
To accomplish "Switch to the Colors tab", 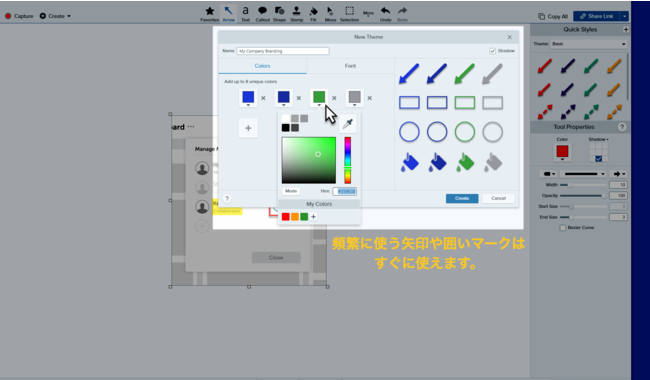I will 262,66.
